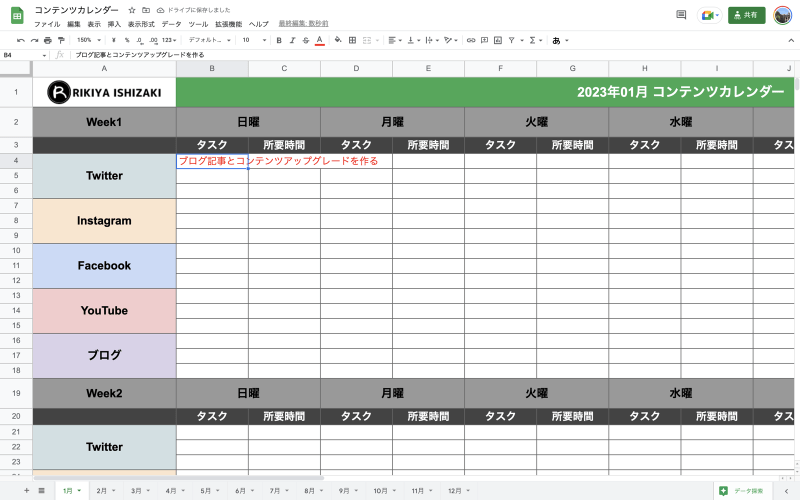Screen dimensions: 800x500
Task: Create a filter using funnel icon
Action: [511, 40]
